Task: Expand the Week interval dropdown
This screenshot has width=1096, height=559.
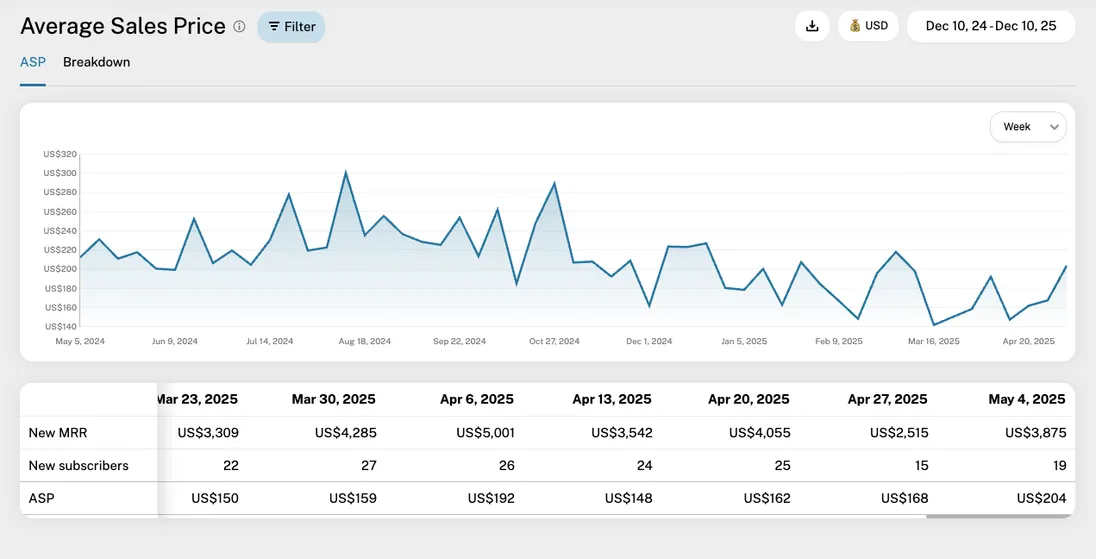Action: (1028, 127)
